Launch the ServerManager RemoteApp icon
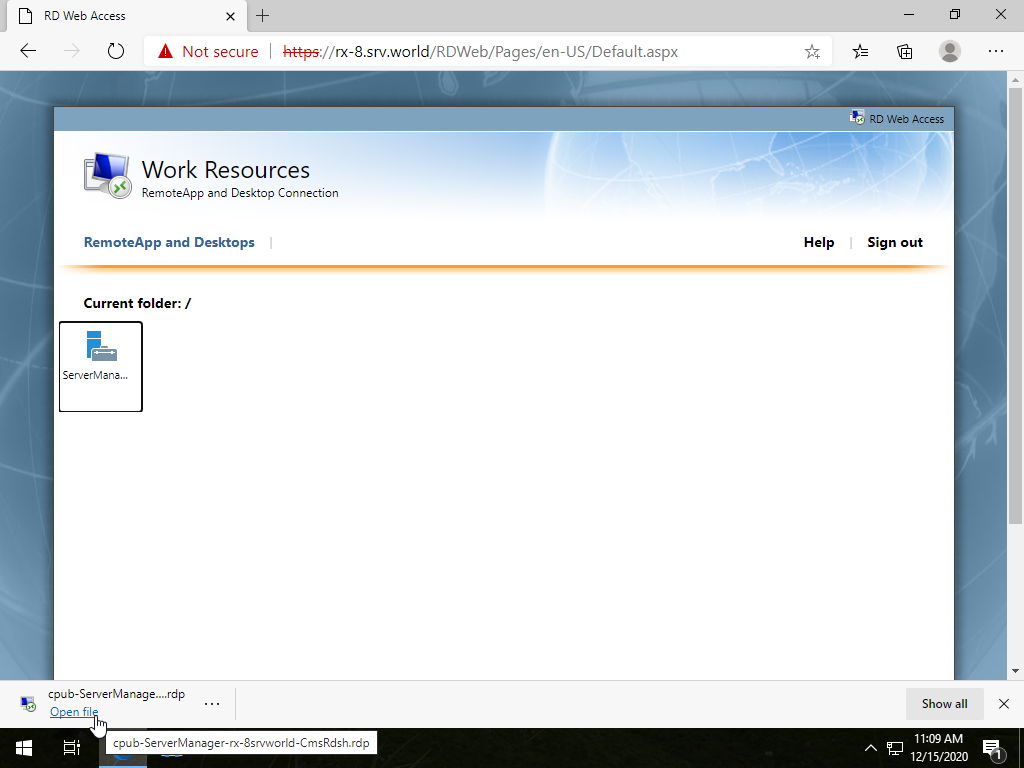 [101, 366]
